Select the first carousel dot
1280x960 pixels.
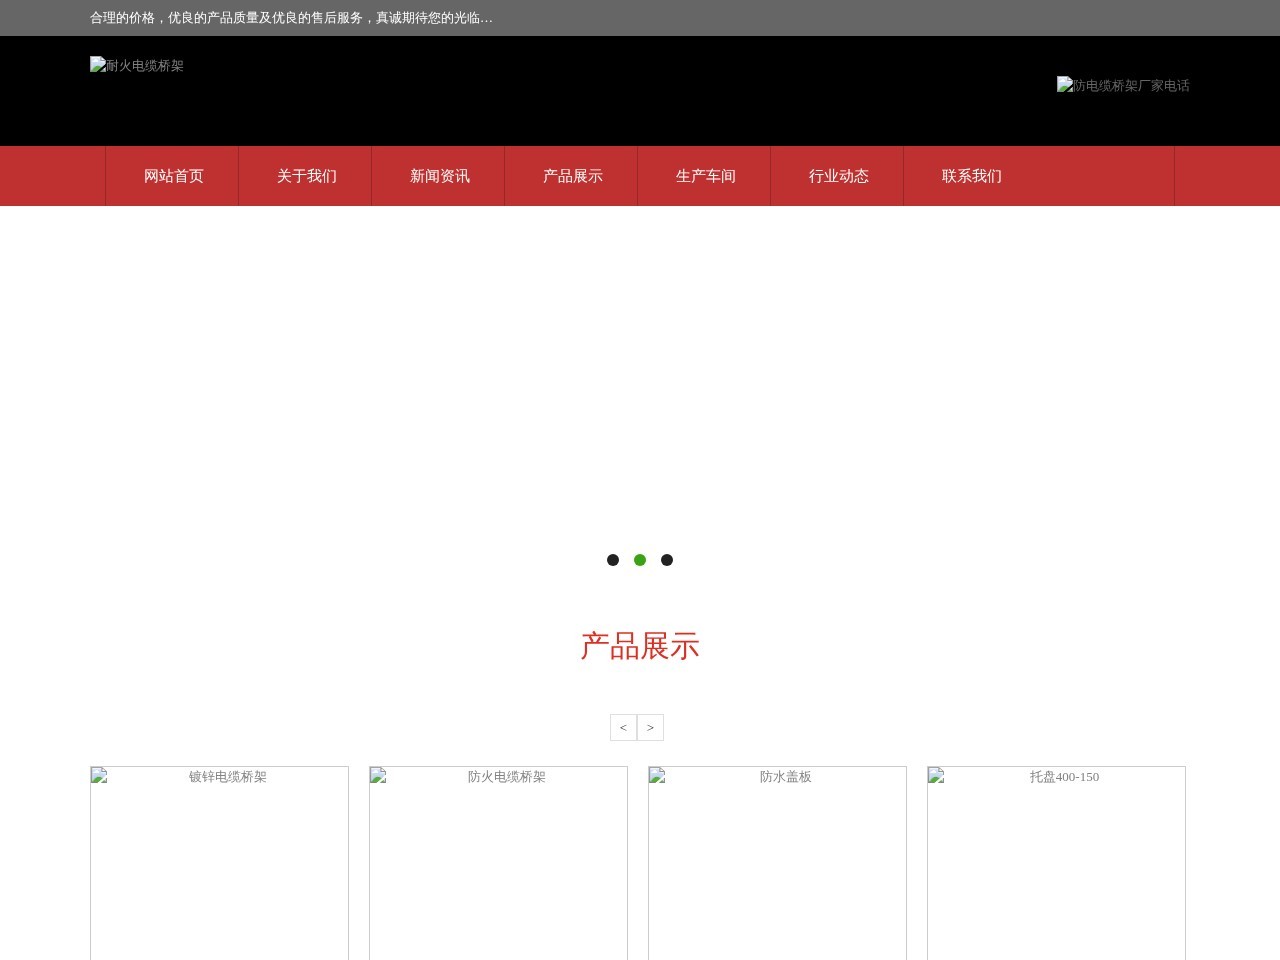(x=613, y=560)
